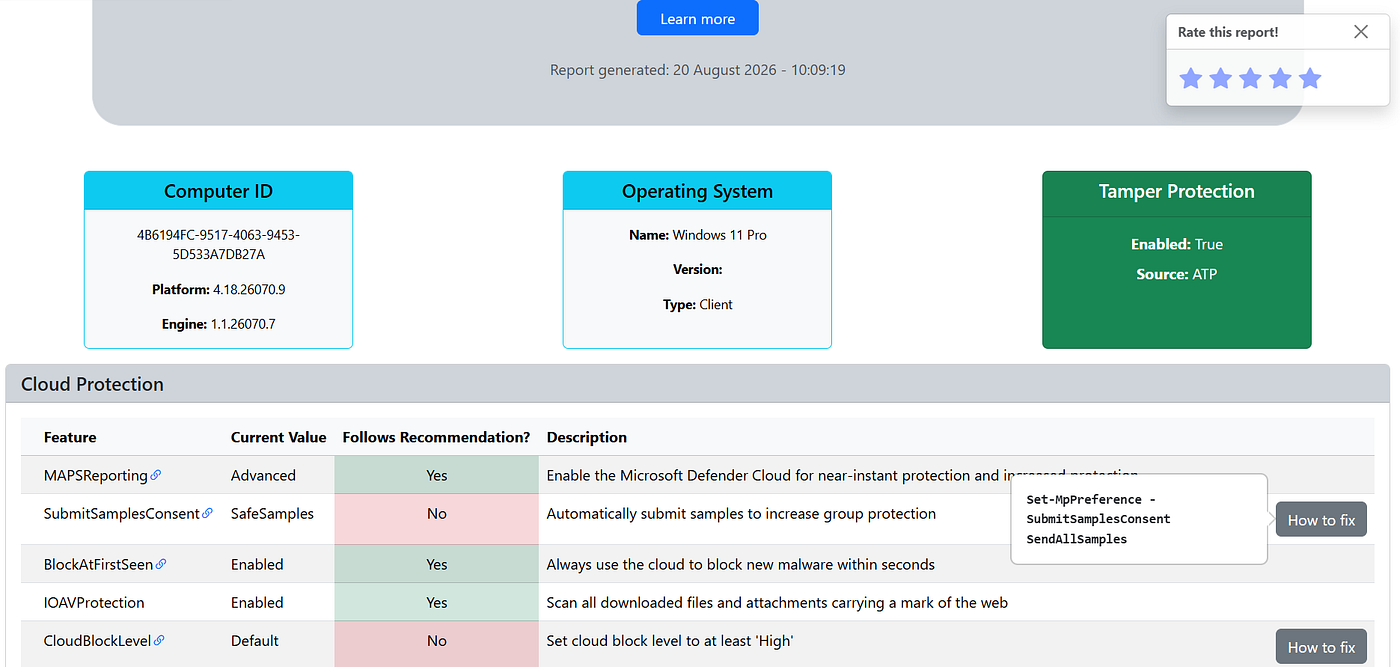Click the Feature column header
The image size is (1400, 667).
(70, 437)
